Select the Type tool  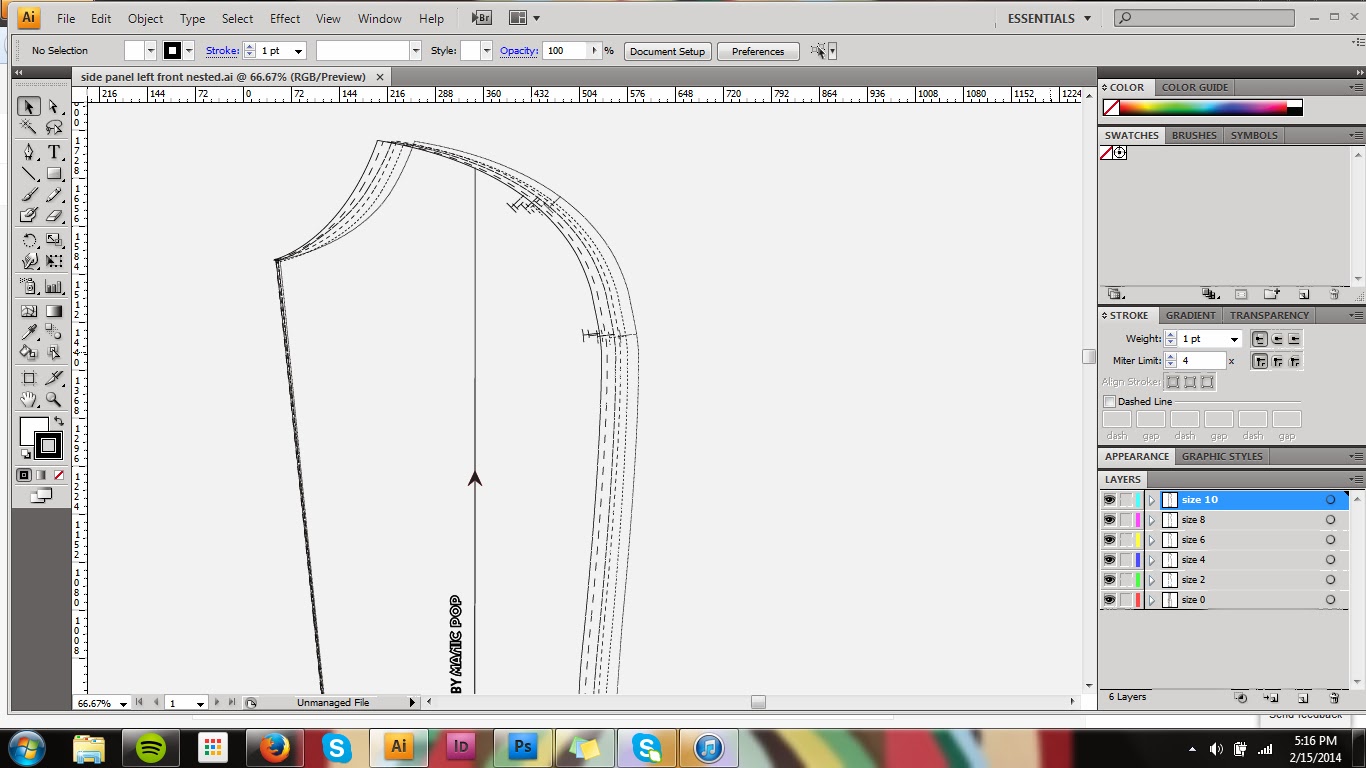pos(54,152)
